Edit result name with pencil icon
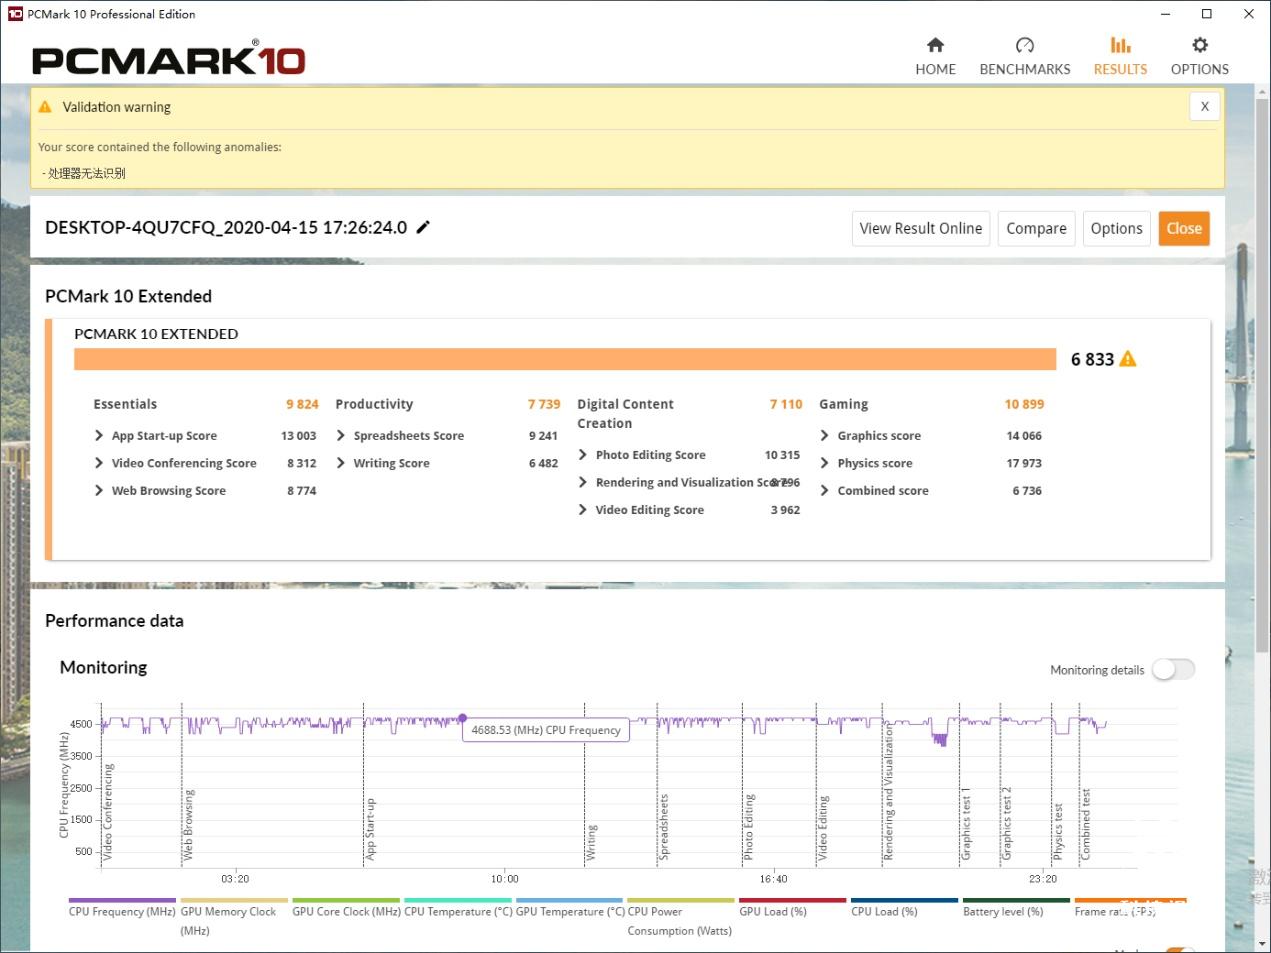 pos(423,227)
